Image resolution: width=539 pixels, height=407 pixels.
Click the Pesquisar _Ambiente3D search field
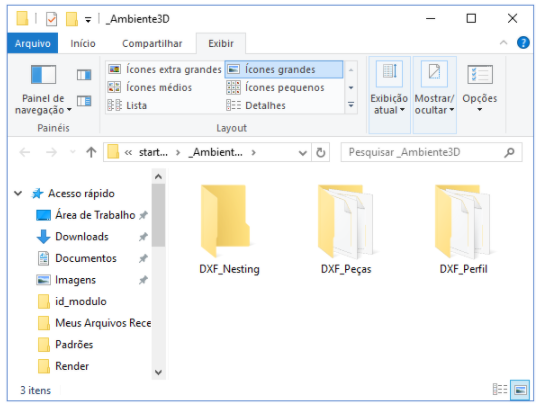pos(431,152)
